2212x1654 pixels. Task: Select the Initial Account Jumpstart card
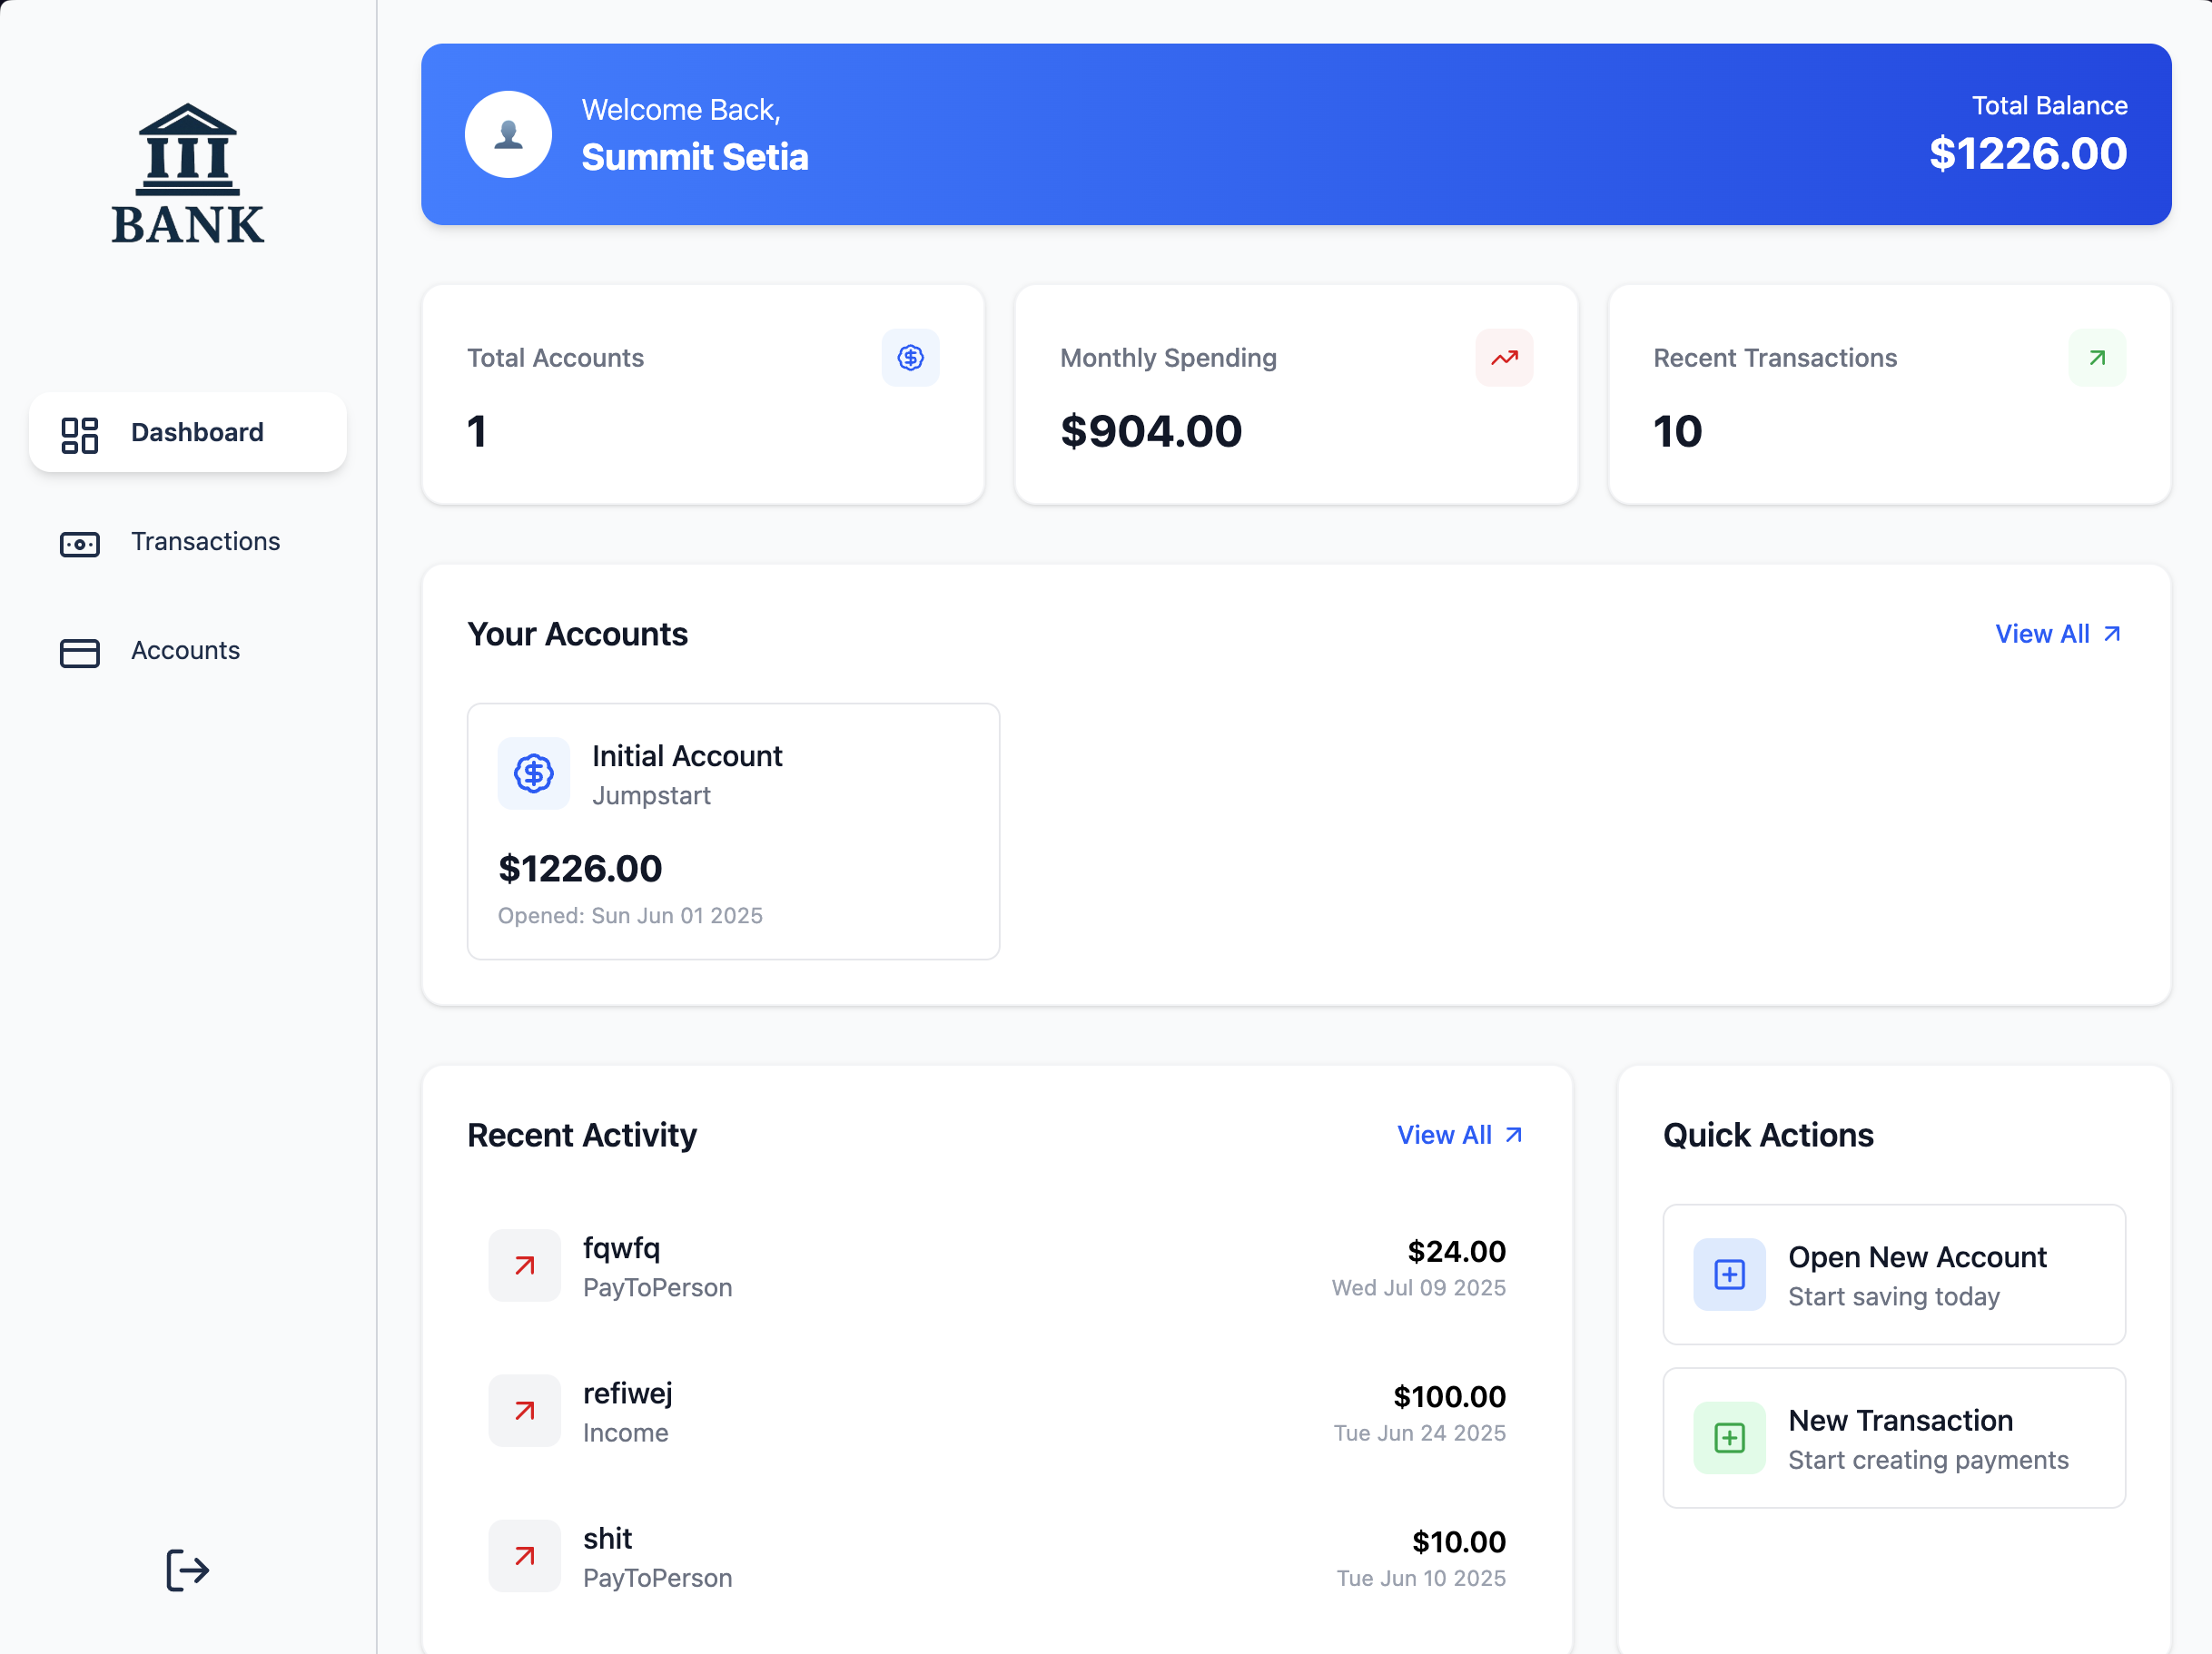point(733,831)
